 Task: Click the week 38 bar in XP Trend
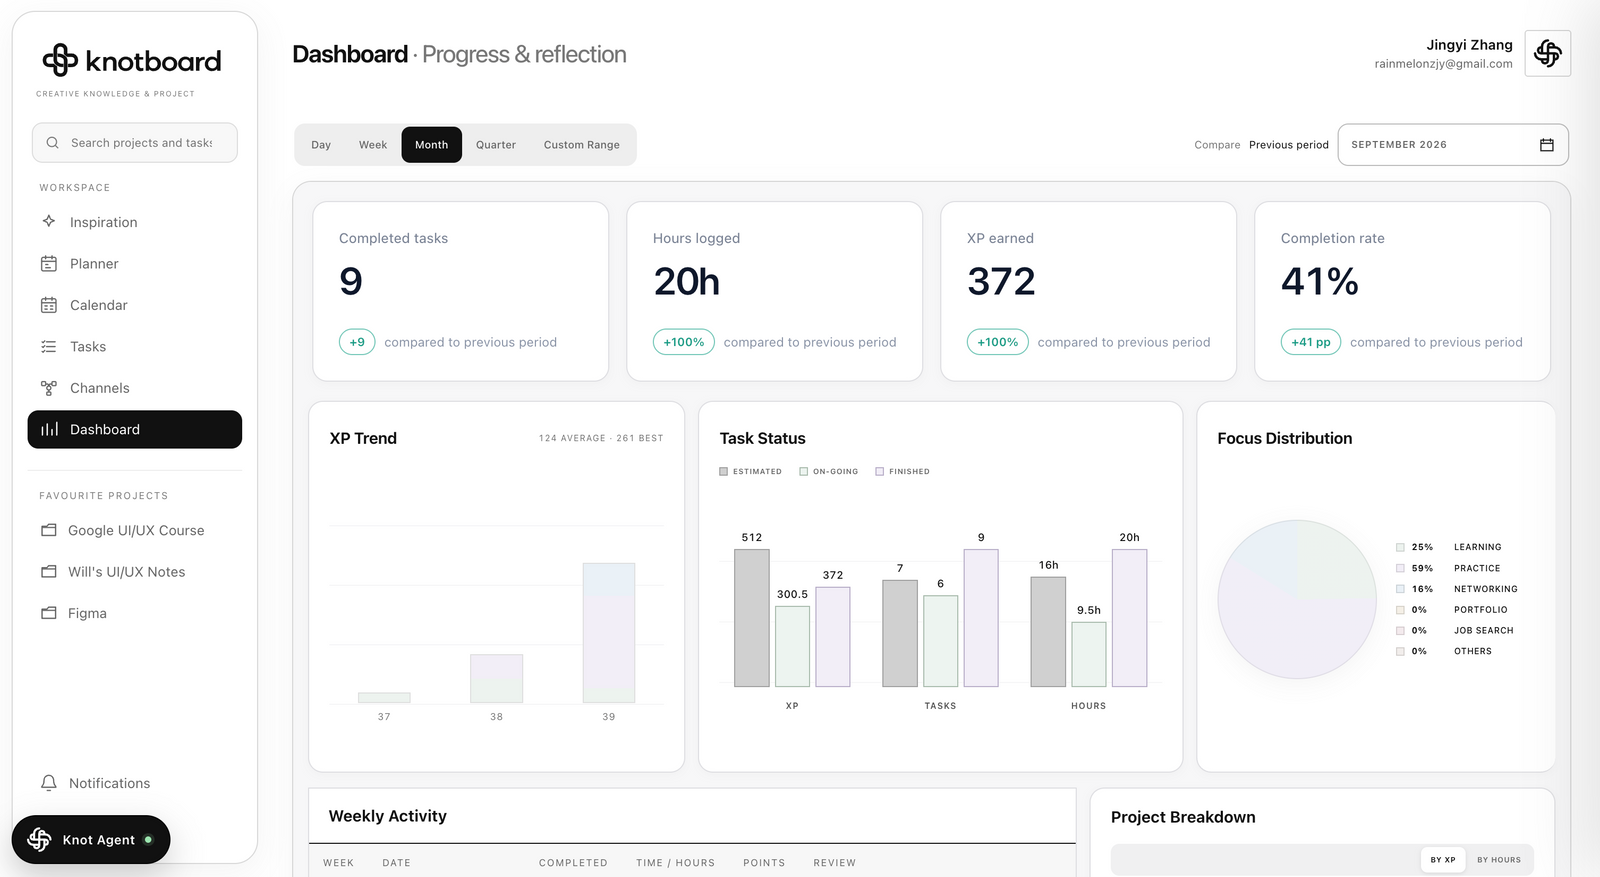pyautogui.click(x=496, y=679)
